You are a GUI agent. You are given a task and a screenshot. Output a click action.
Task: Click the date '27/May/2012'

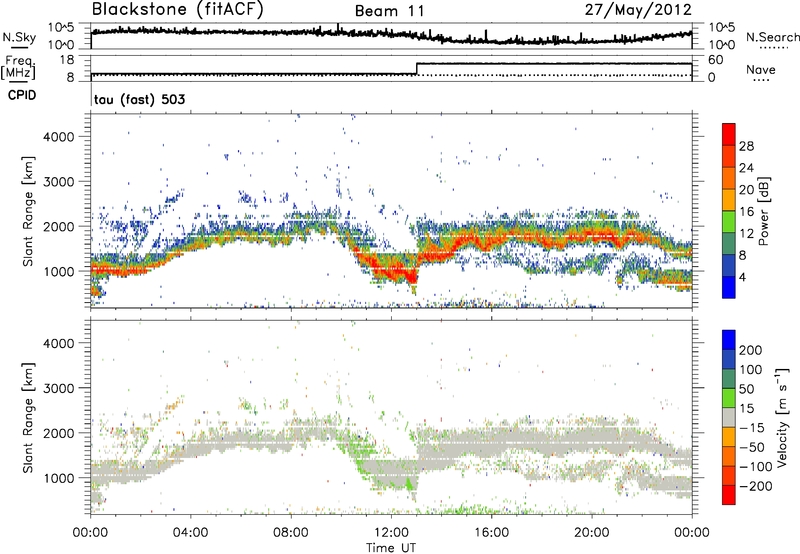pyautogui.click(x=638, y=10)
